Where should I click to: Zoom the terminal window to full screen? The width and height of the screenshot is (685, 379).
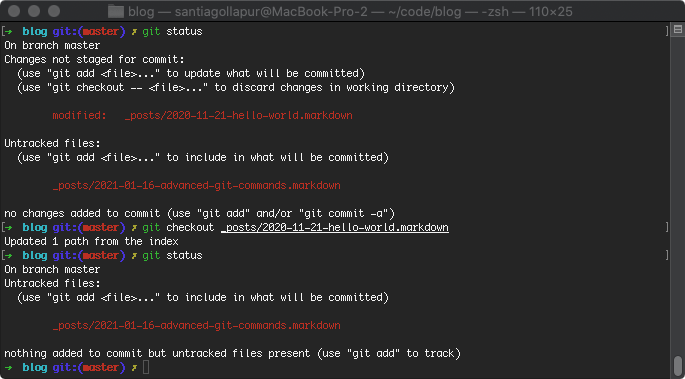pyautogui.click(x=54, y=11)
